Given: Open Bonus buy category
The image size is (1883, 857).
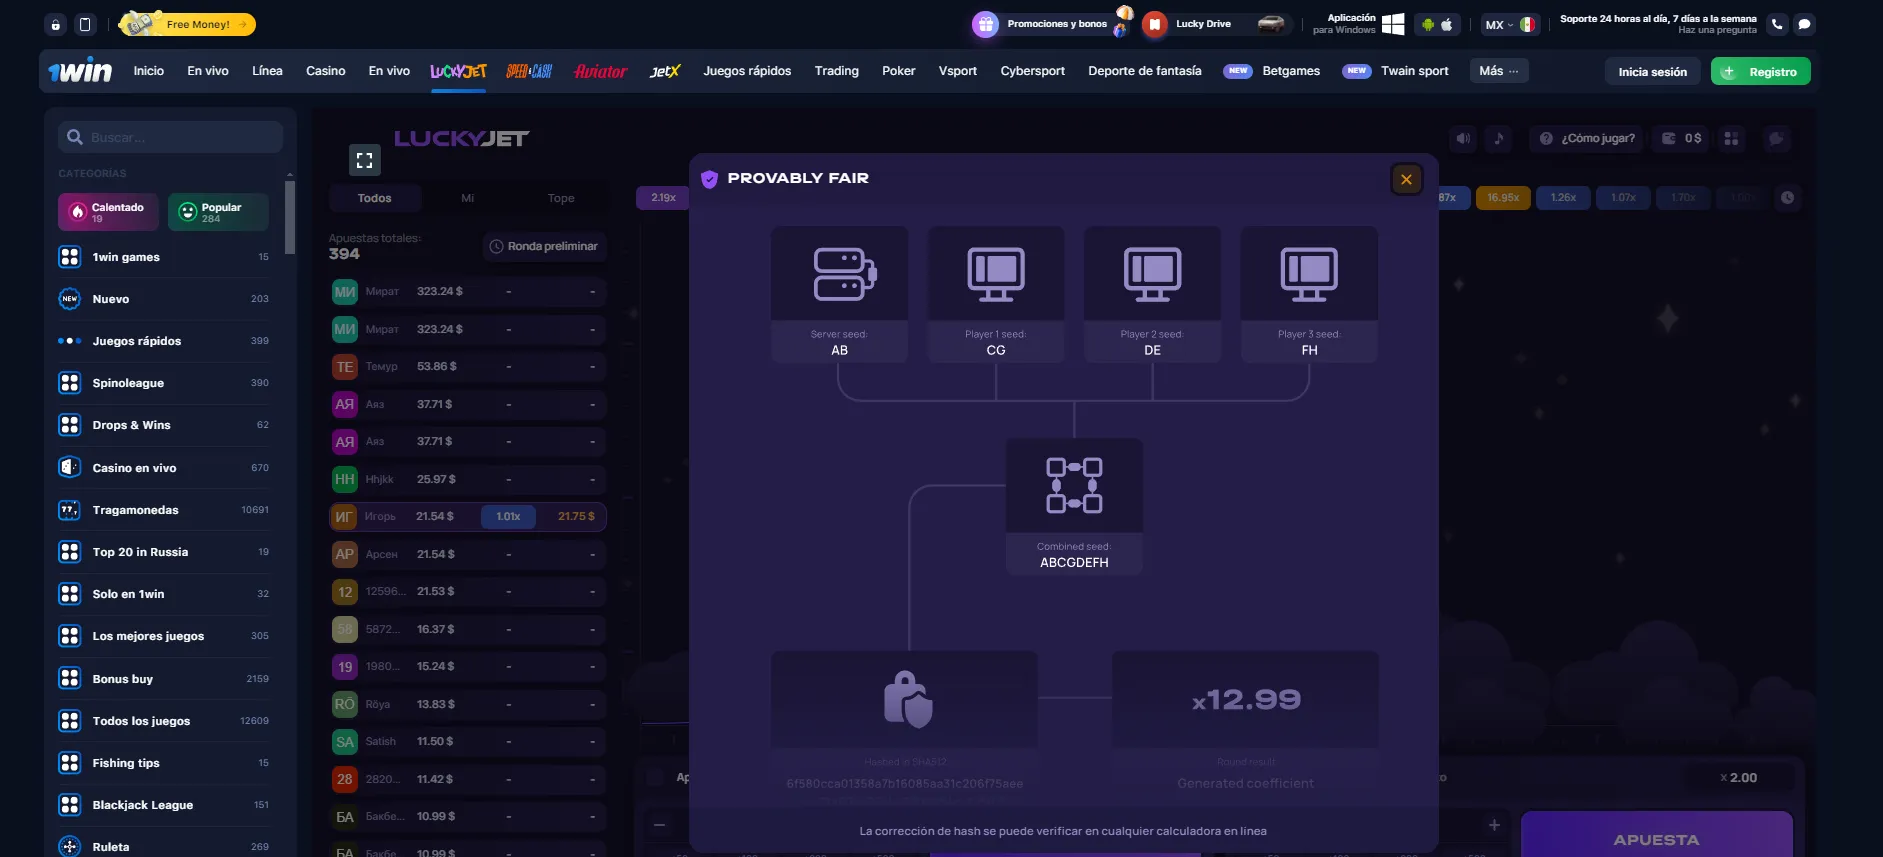Looking at the screenshot, I should pos(165,679).
